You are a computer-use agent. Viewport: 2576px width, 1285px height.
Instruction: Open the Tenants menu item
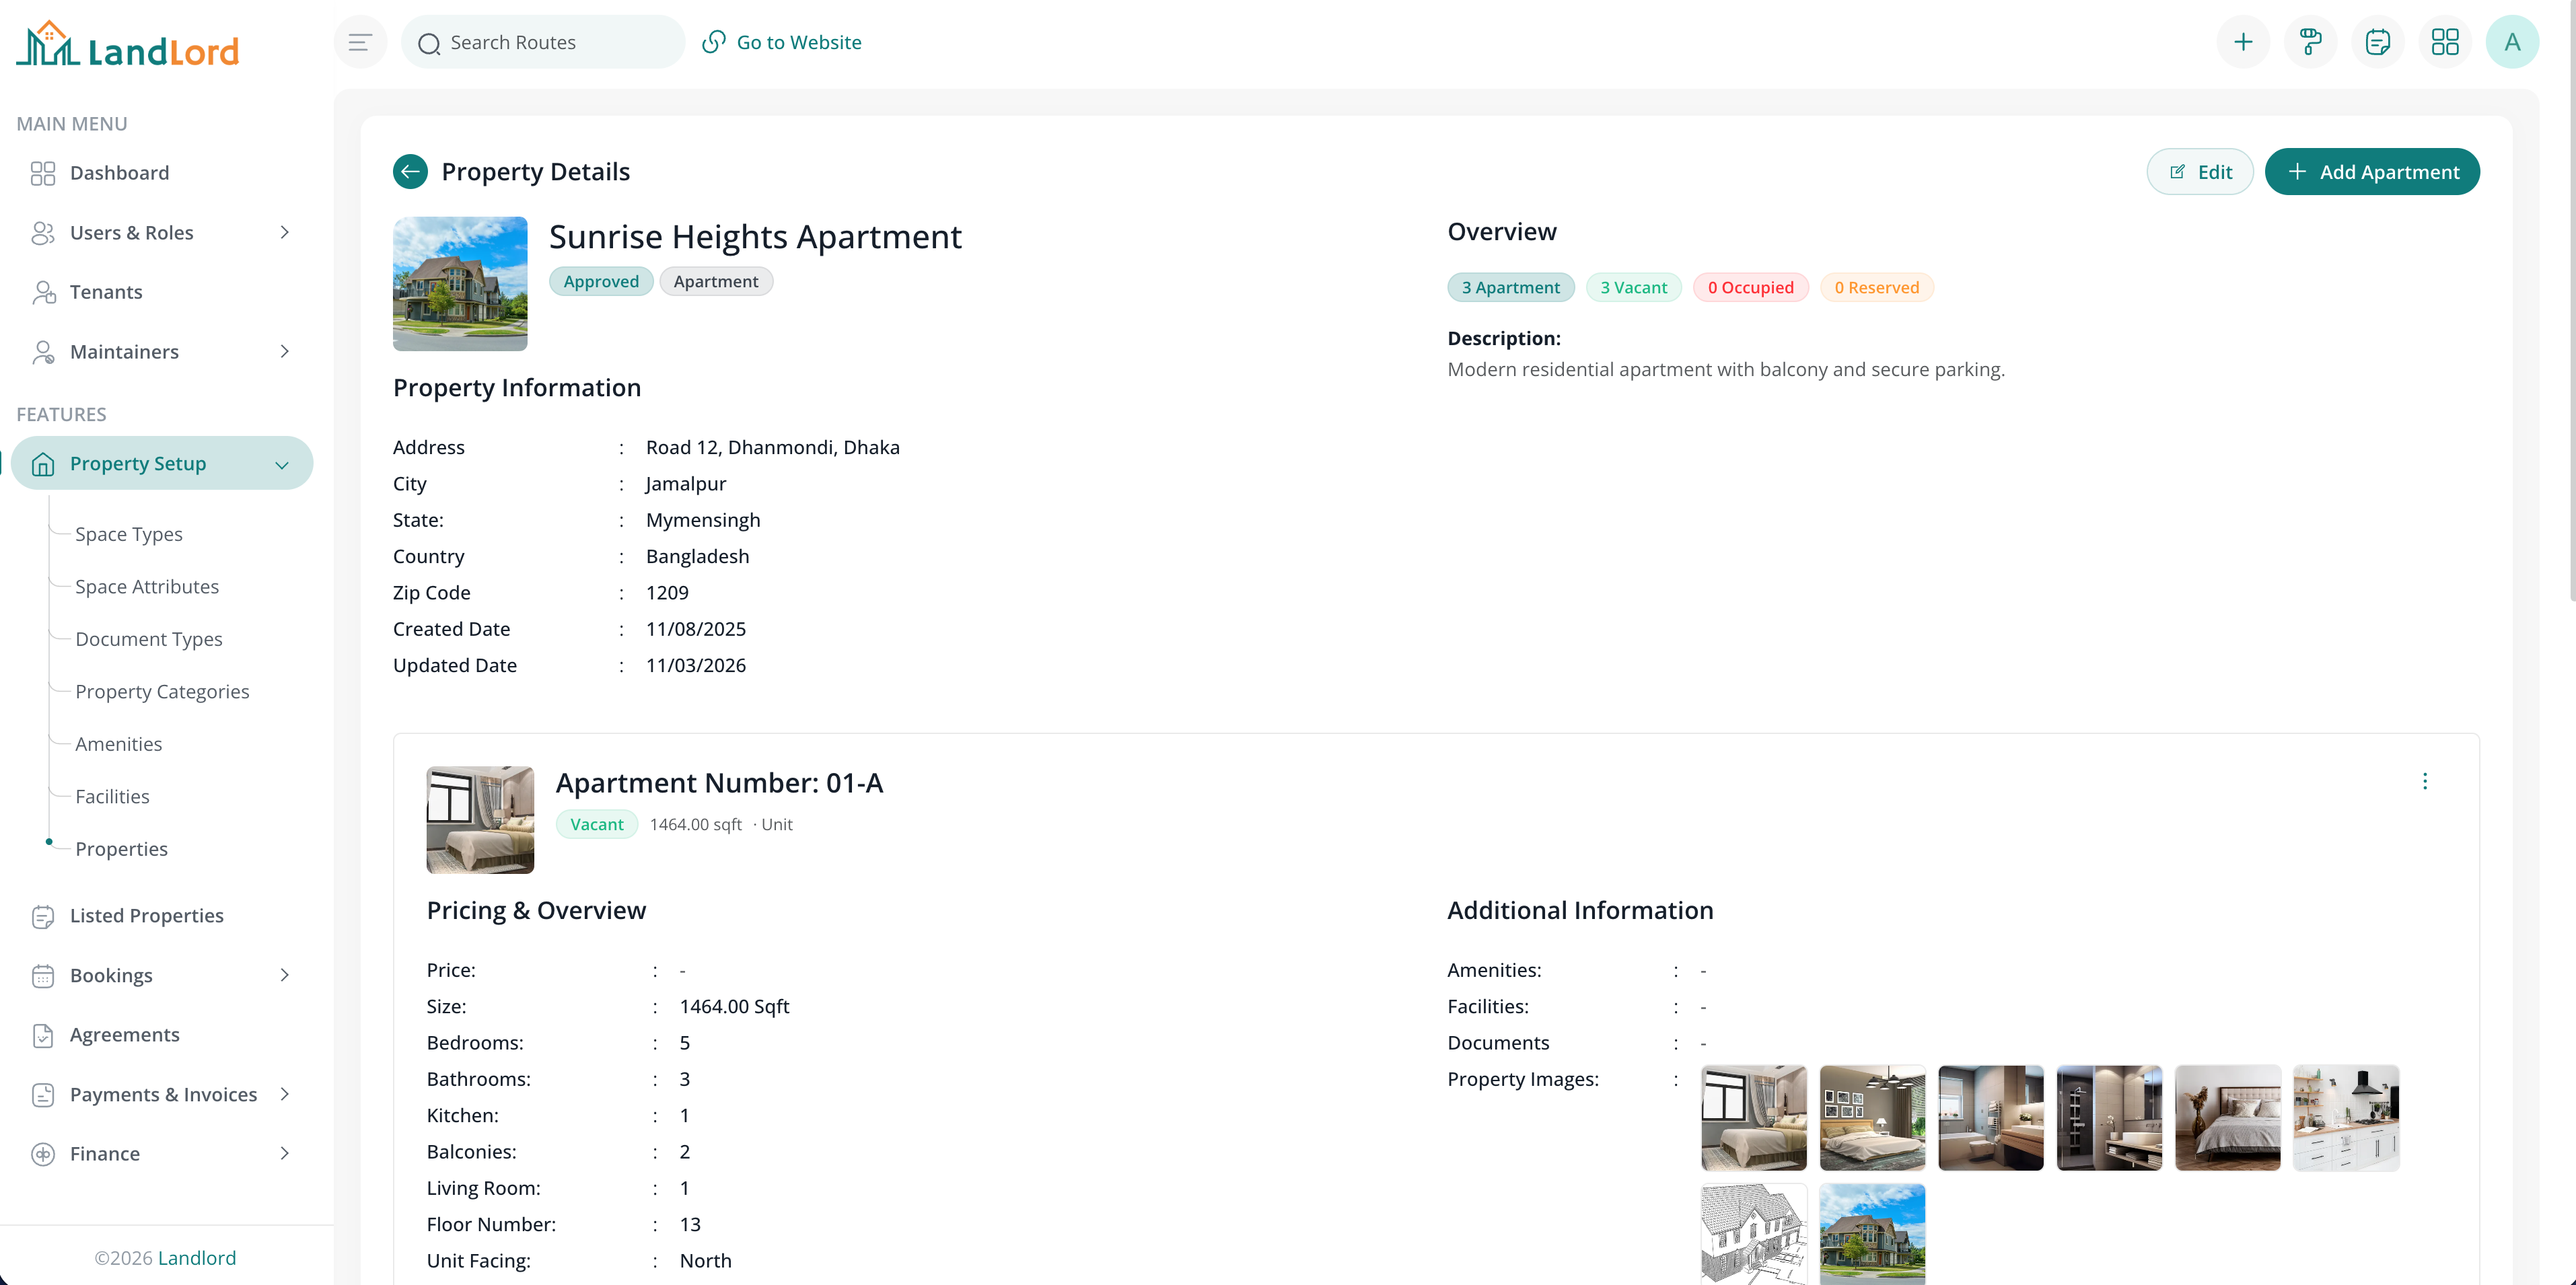pos(106,291)
